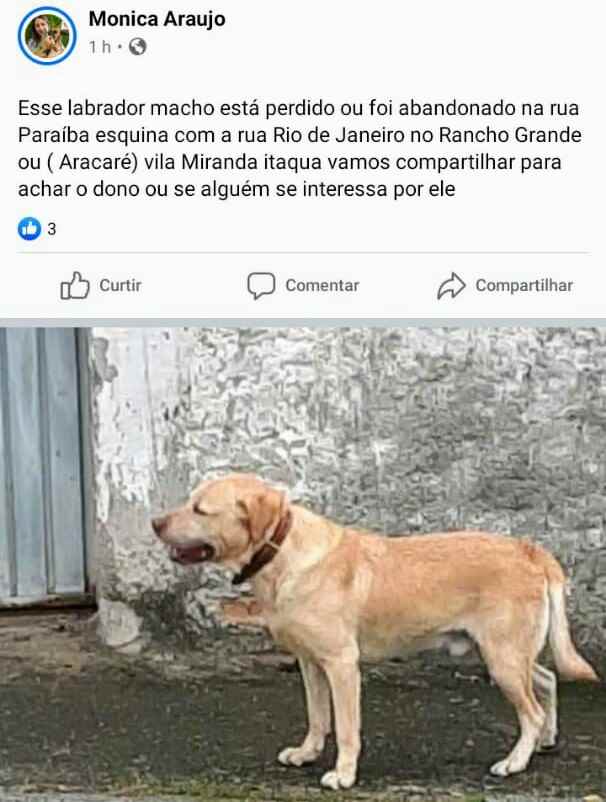
Task: Tap the Compartilhar arrow icon
Action: (x=451, y=285)
